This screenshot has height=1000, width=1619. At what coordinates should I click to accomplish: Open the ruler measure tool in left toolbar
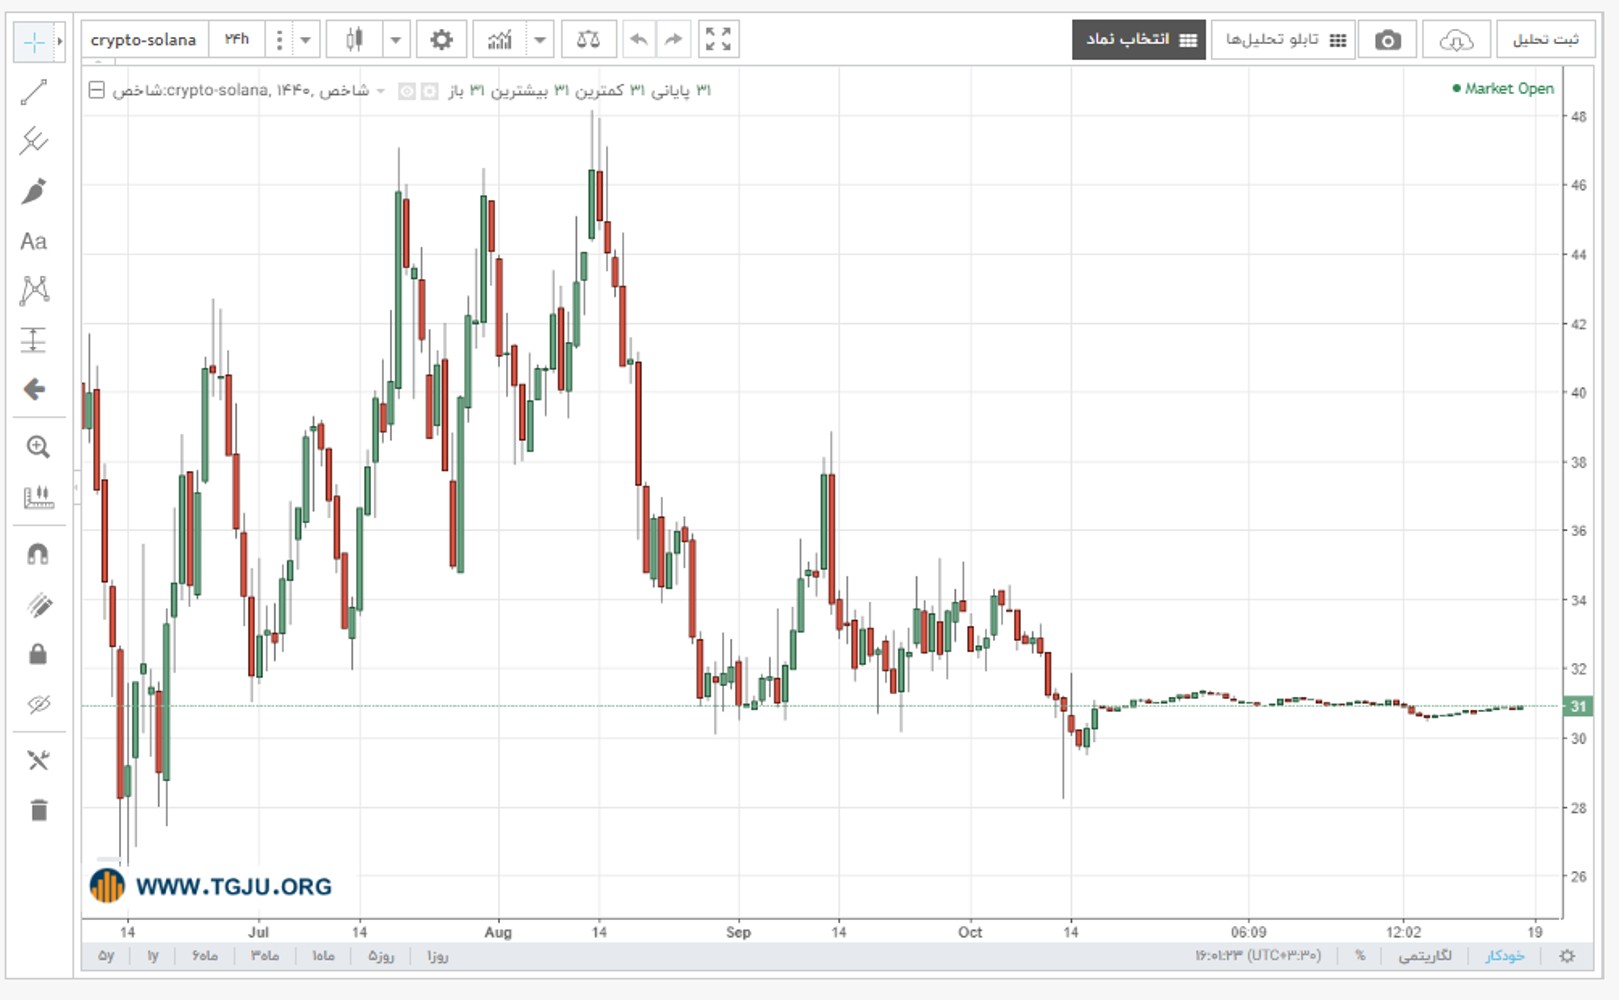click(x=38, y=496)
